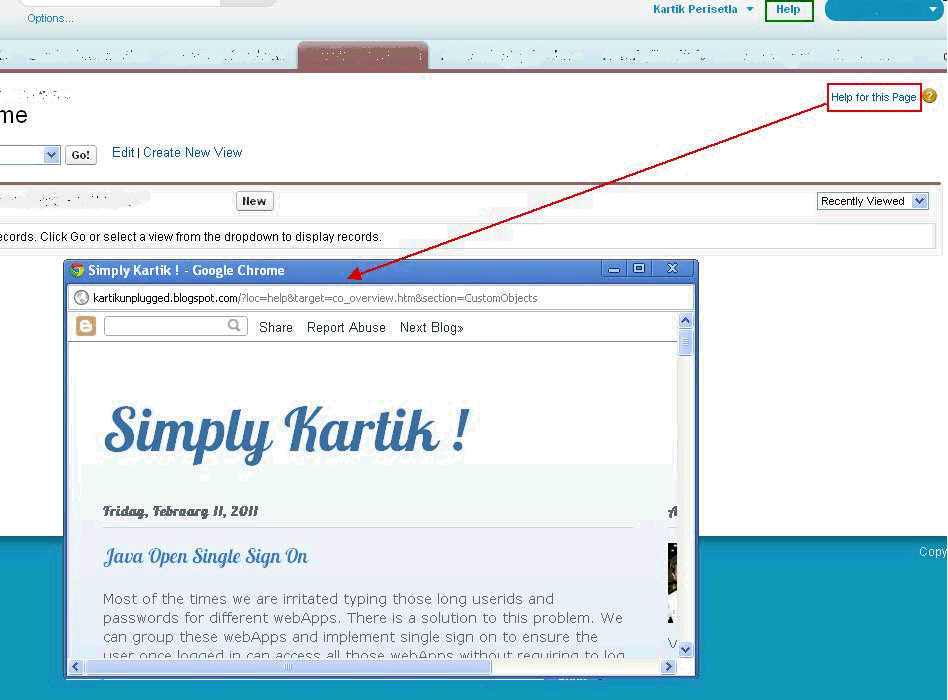Viewport: 948px width, 700px height.
Task: Click the popup vertical scroll down arrow
Action: [x=685, y=650]
